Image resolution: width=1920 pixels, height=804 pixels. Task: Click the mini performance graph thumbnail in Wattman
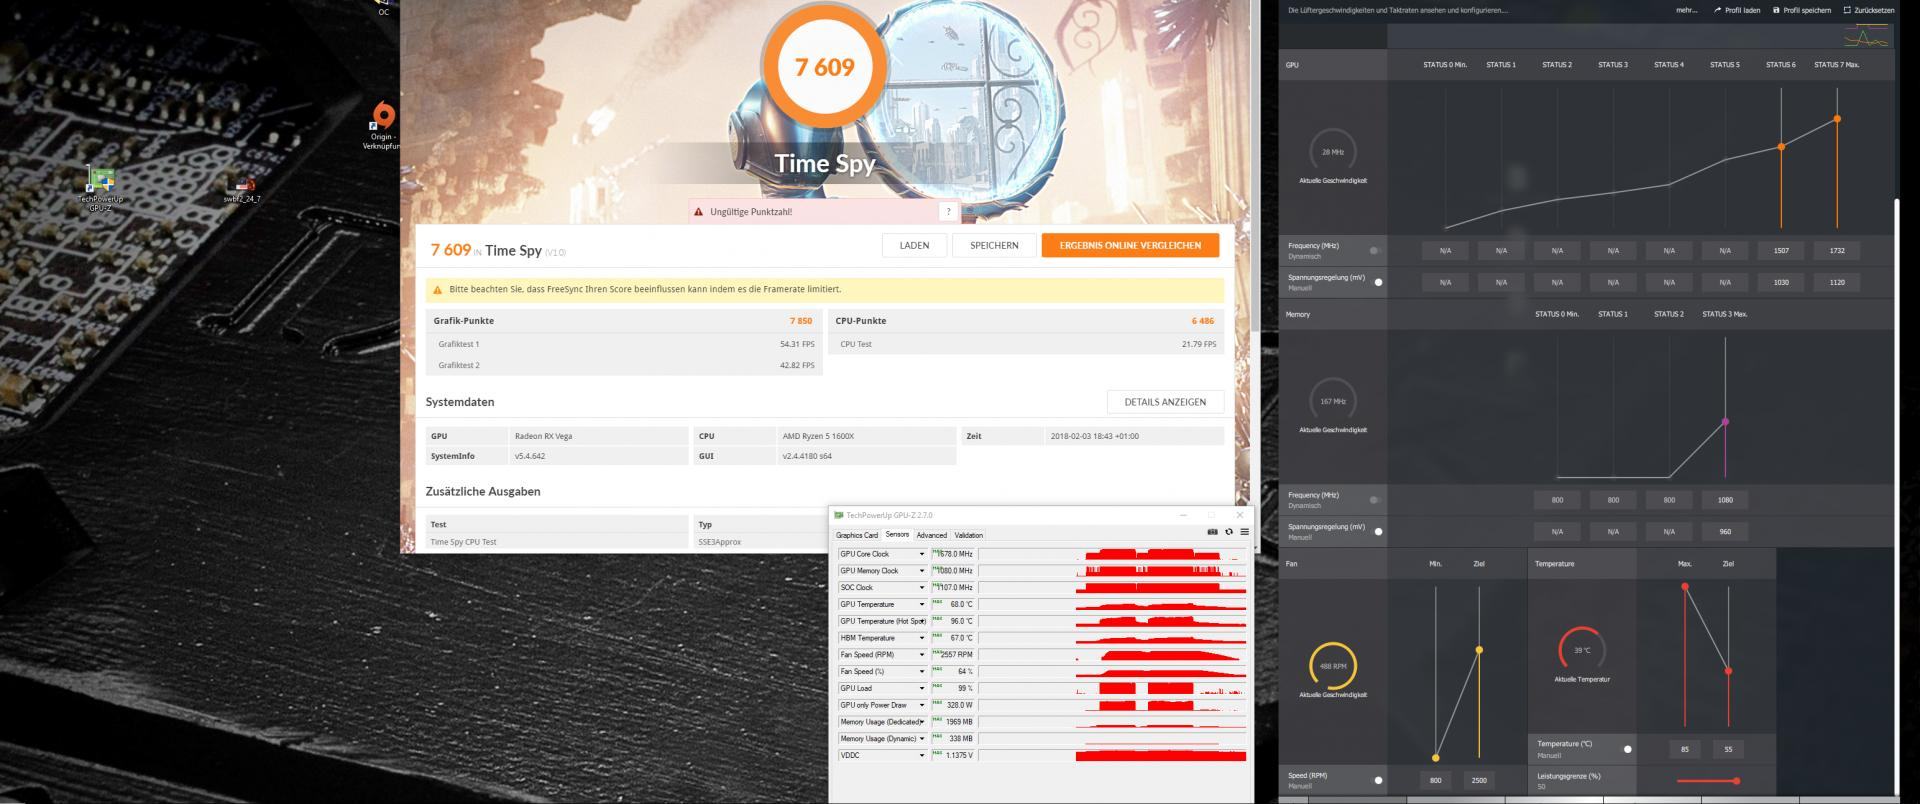pos(1866,37)
